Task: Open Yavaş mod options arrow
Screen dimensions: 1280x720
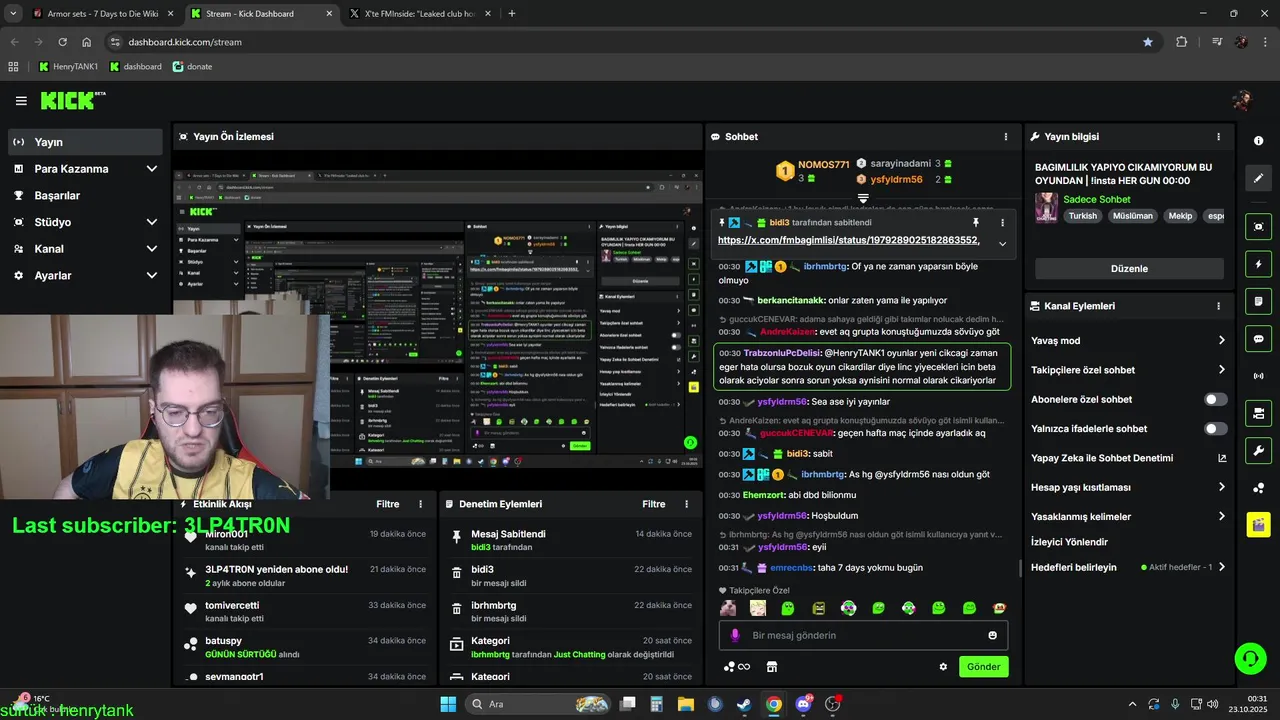Action: [x=1221, y=340]
